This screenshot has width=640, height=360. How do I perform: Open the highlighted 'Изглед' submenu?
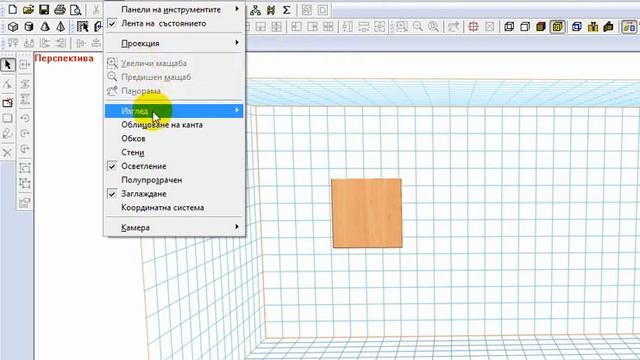coord(174,111)
